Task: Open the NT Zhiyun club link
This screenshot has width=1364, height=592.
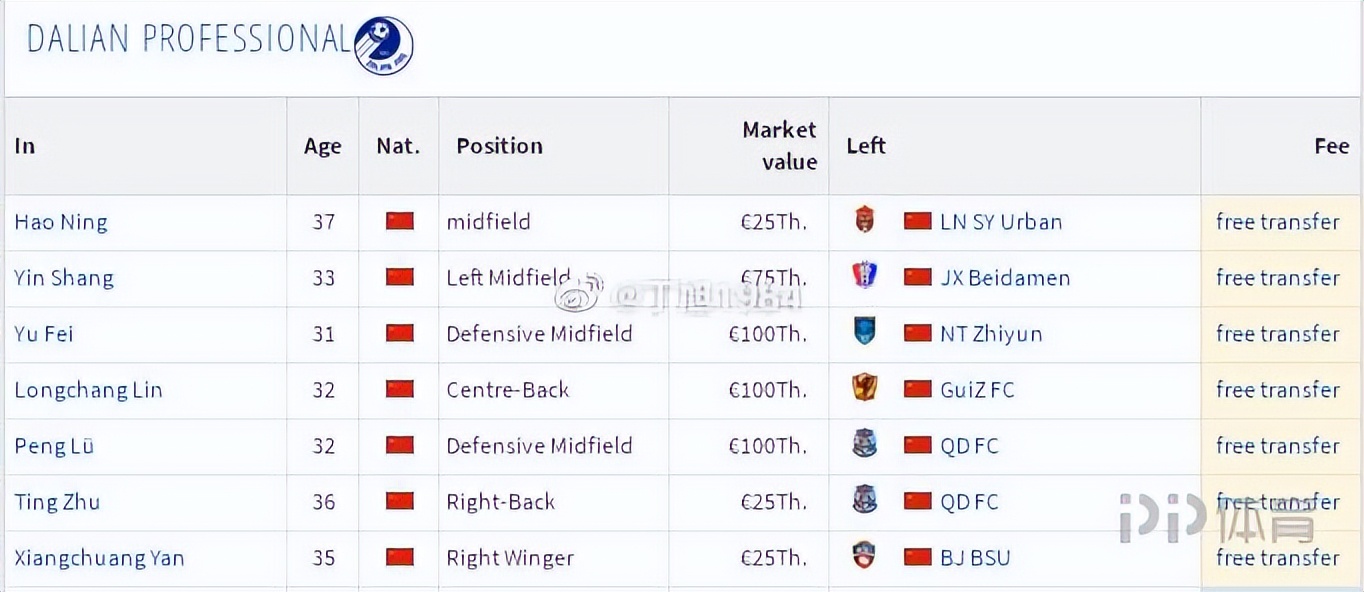Action: (991, 334)
